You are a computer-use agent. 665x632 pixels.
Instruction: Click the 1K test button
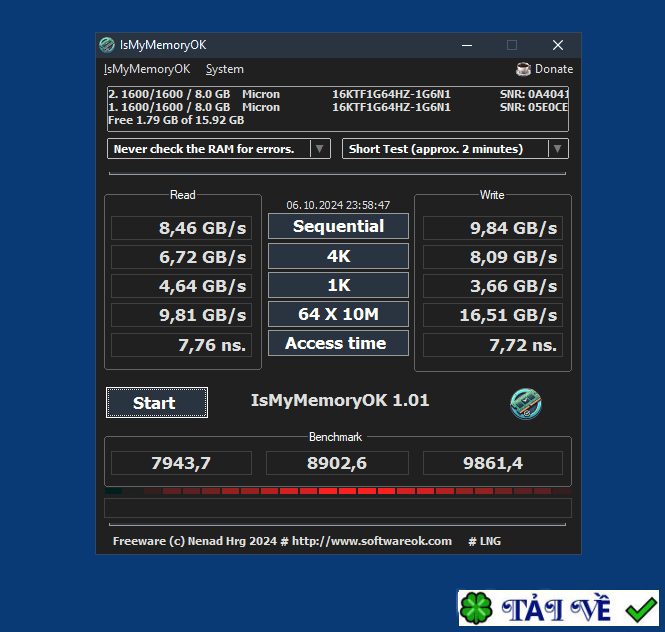[x=338, y=285]
